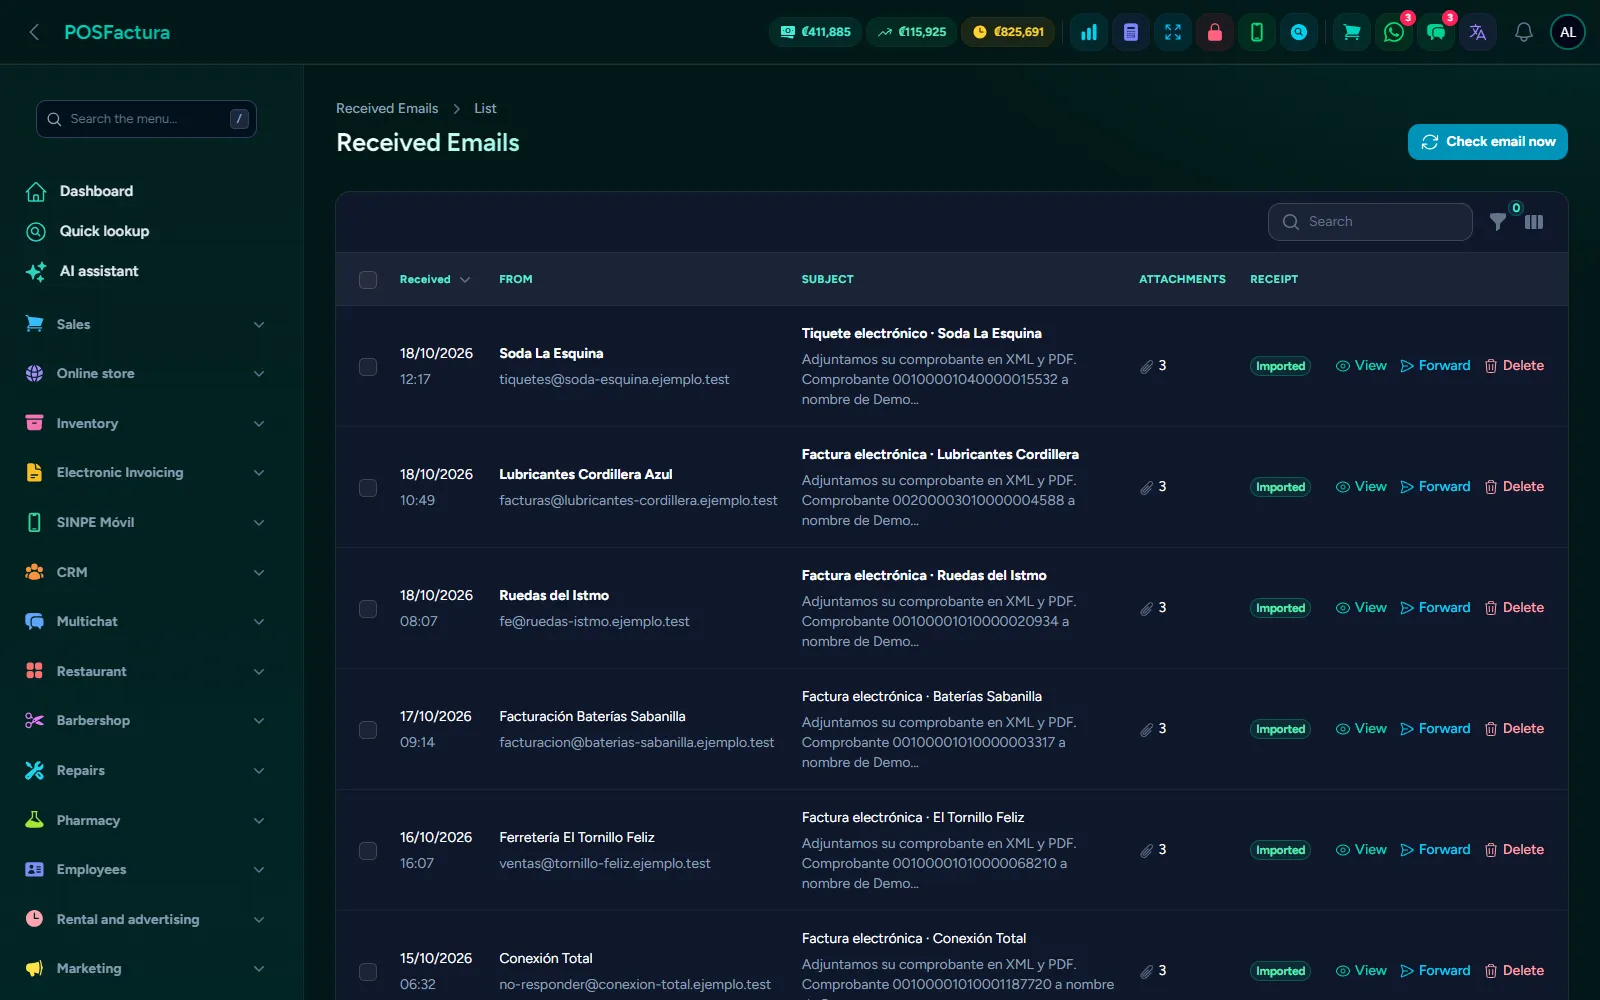Viewport: 1600px width, 1000px height.
Task: Click the ₡825,691 pending amount pill
Action: tap(1008, 32)
